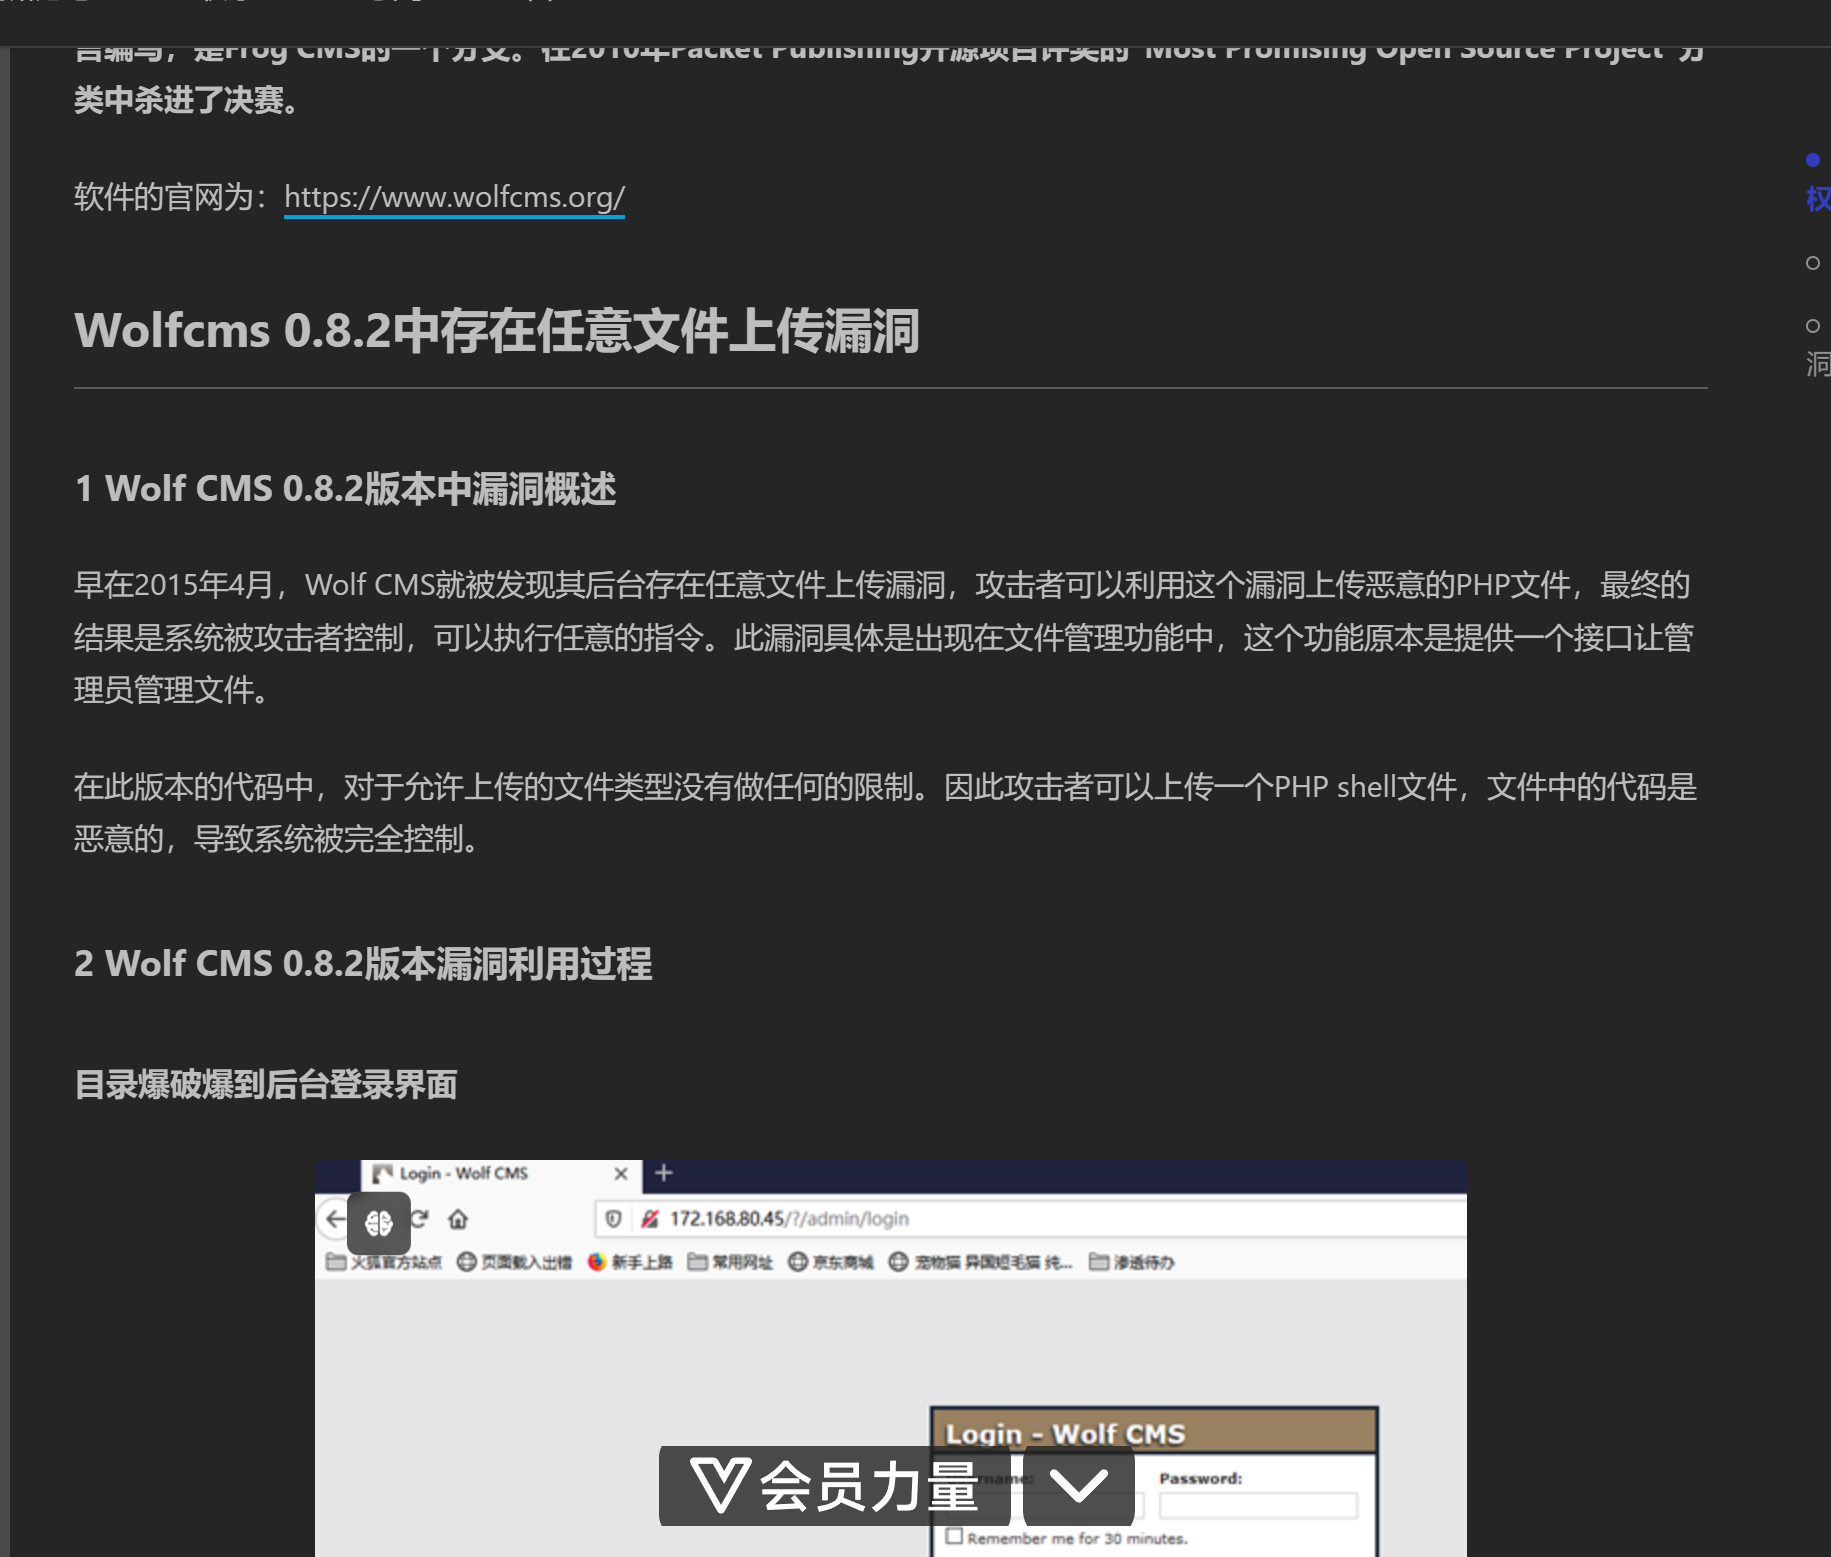Click the brain icon over the image

click(379, 1223)
